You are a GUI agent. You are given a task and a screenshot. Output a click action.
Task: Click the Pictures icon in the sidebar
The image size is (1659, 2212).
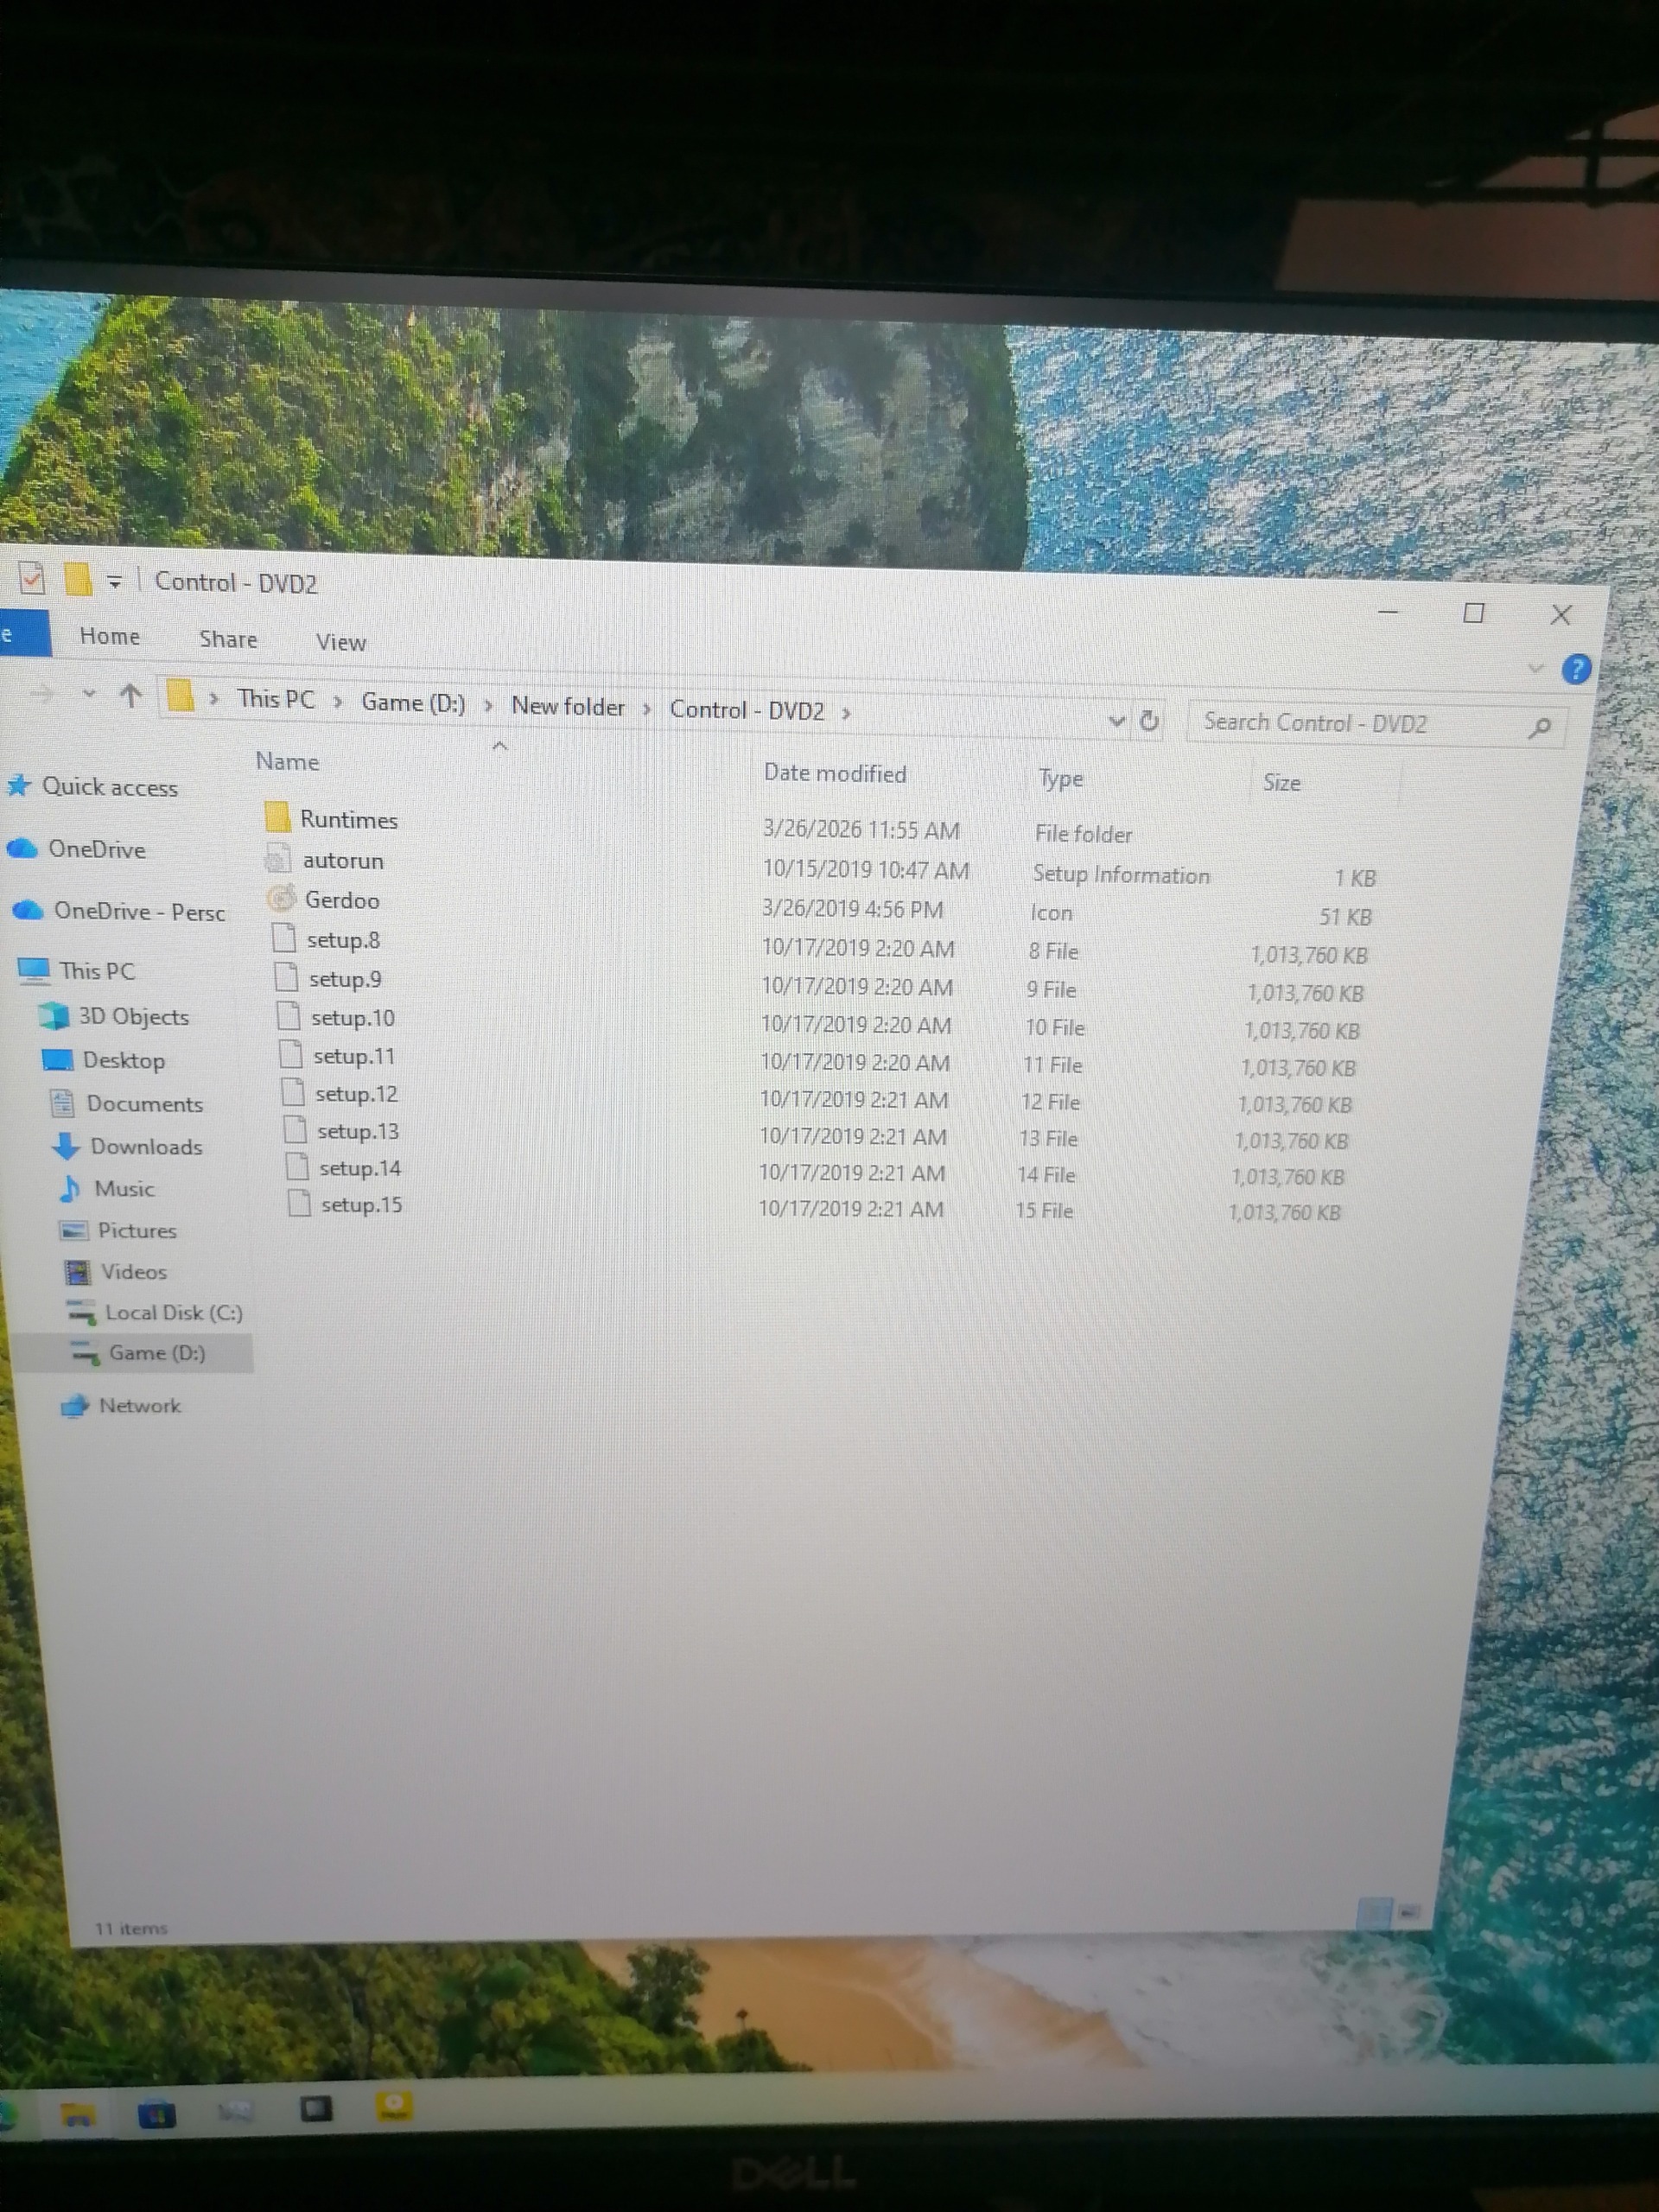(73, 1230)
